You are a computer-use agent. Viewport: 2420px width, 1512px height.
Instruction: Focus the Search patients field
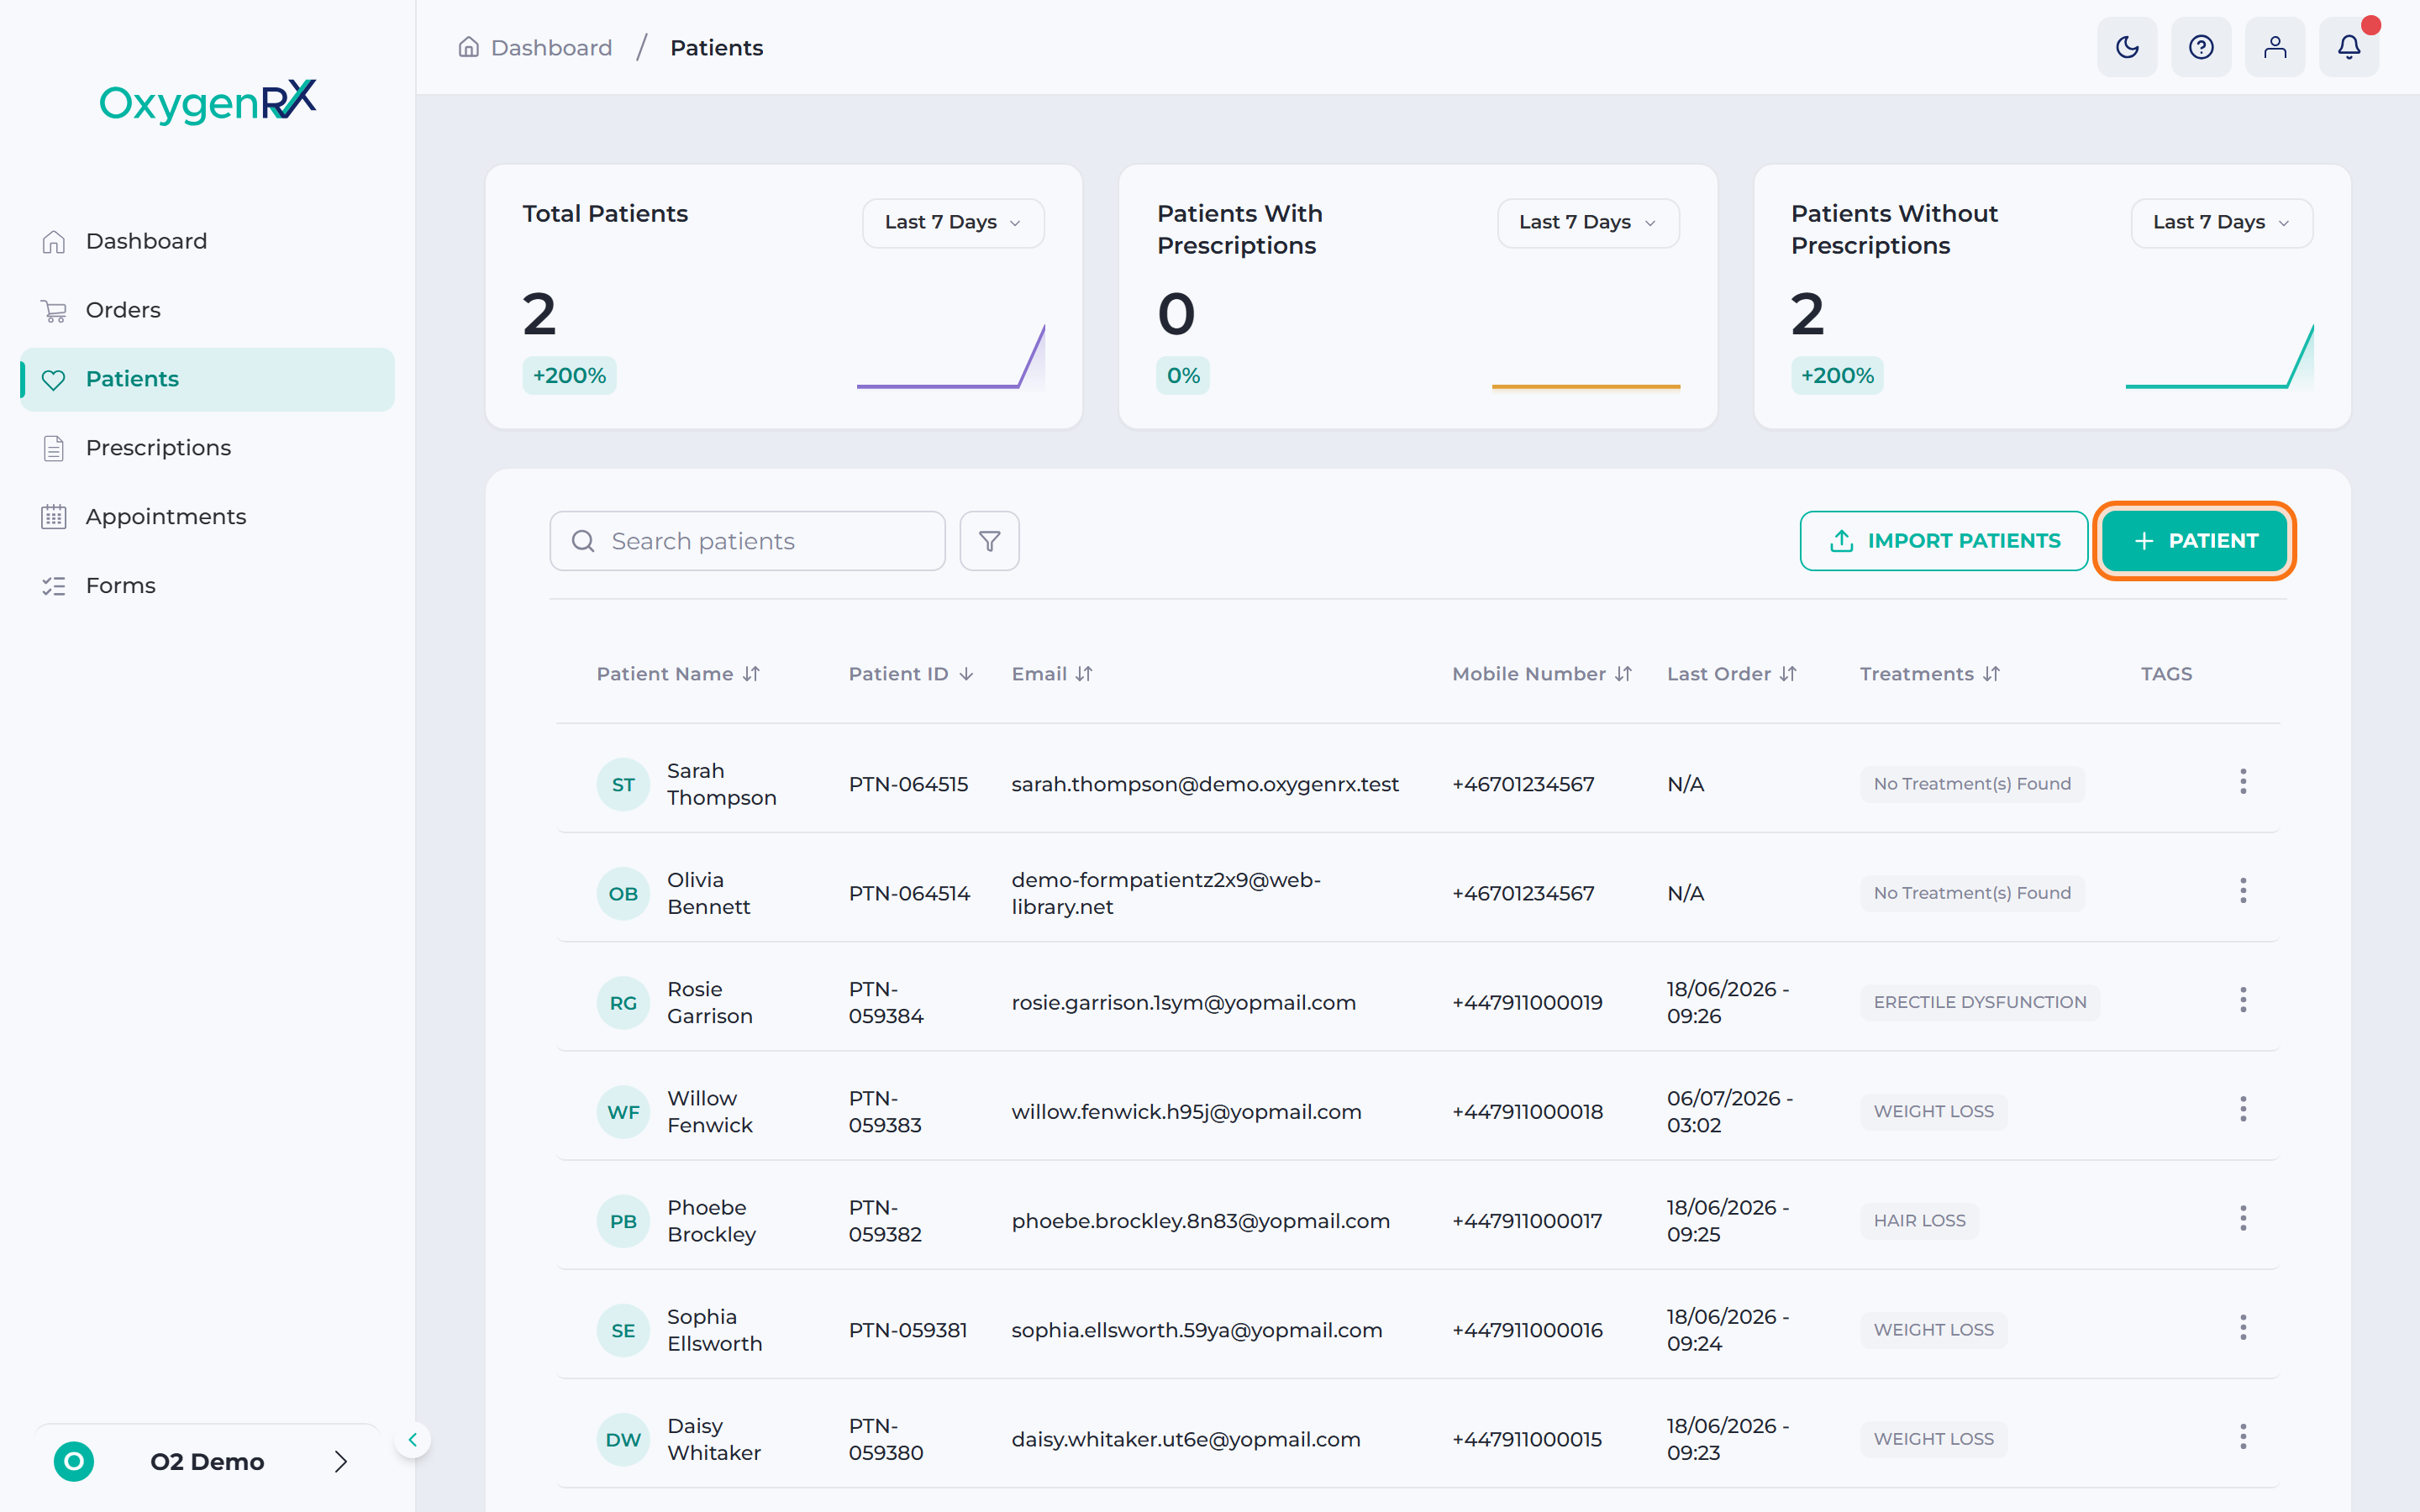pyautogui.click(x=747, y=541)
